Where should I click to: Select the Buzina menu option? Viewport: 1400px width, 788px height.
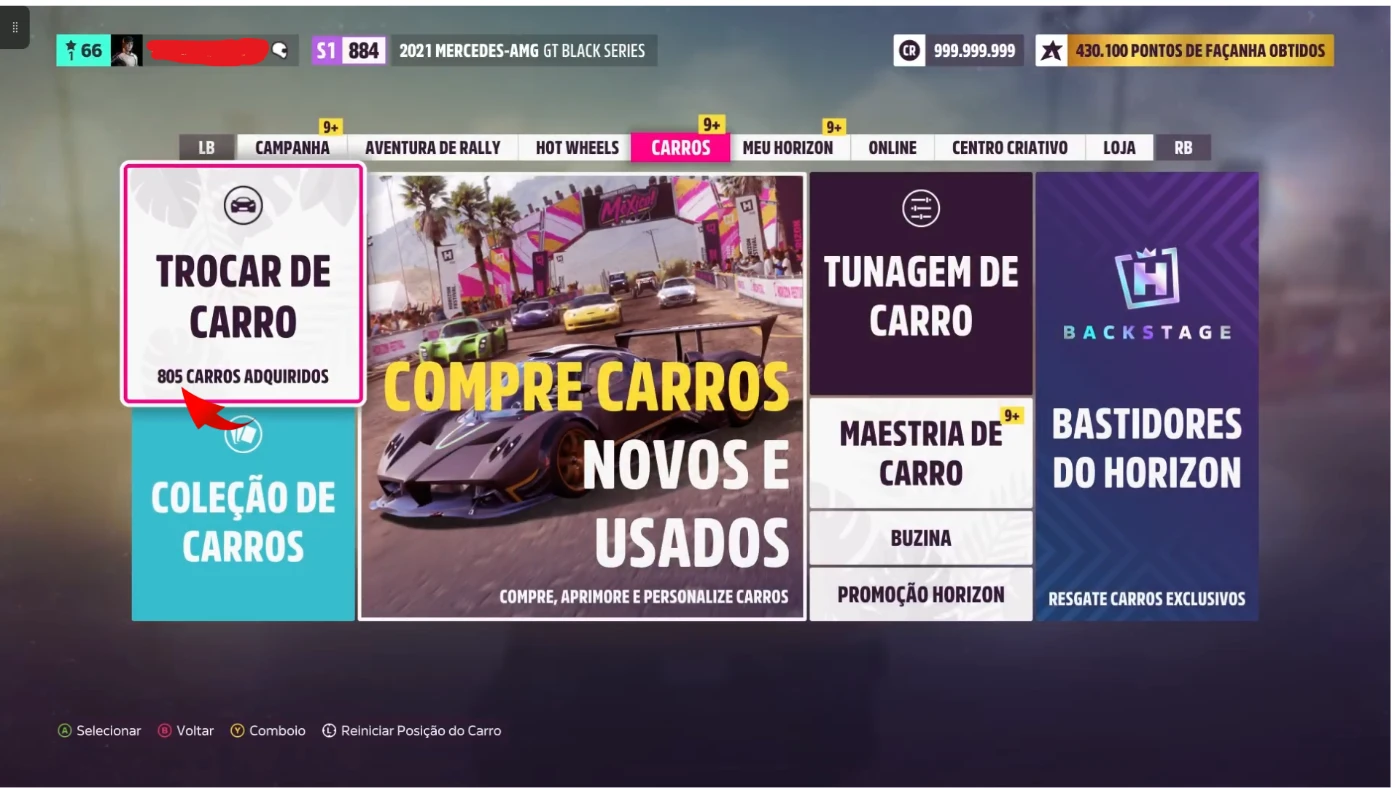(x=920, y=538)
